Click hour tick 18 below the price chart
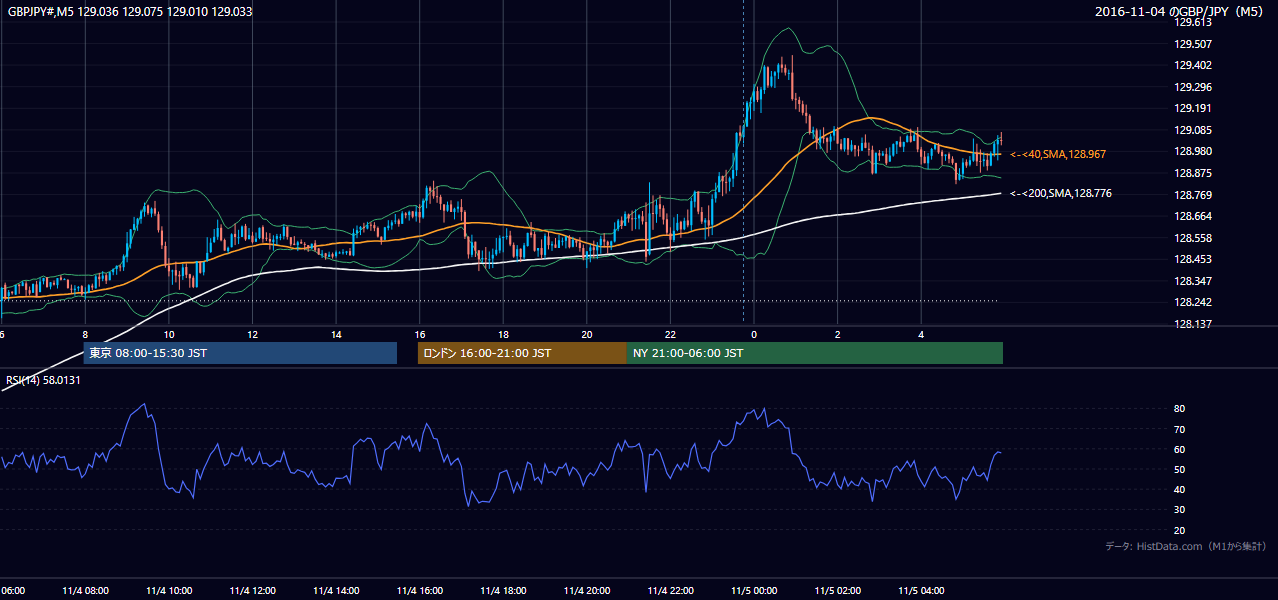Image resolution: width=1278 pixels, height=600 pixels. [503, 335]
